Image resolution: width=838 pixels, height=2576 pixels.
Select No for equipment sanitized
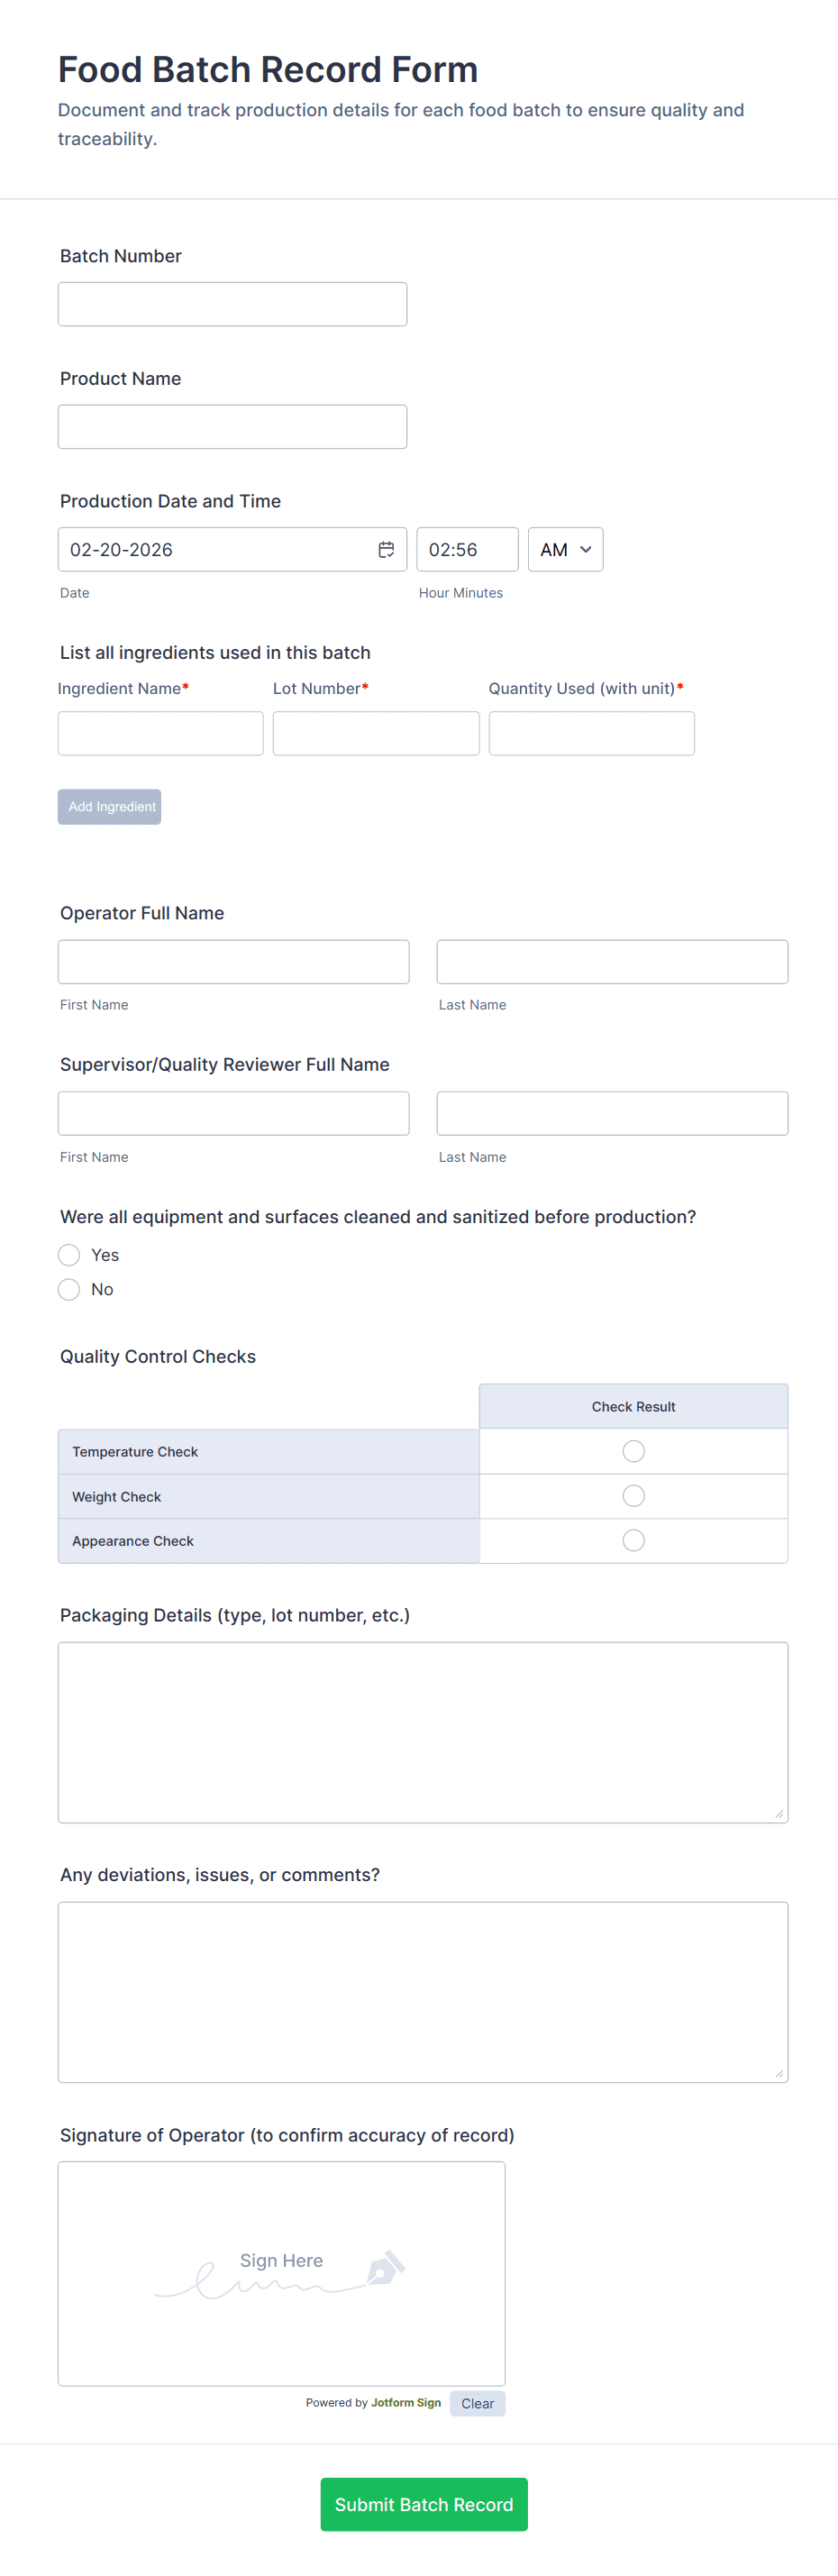click(x=69, y=1289)
